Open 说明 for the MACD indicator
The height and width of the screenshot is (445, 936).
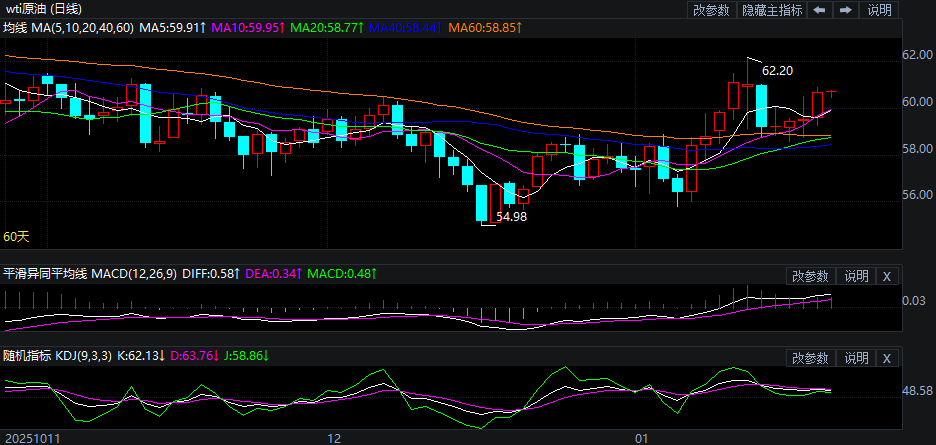click(856, 276)
